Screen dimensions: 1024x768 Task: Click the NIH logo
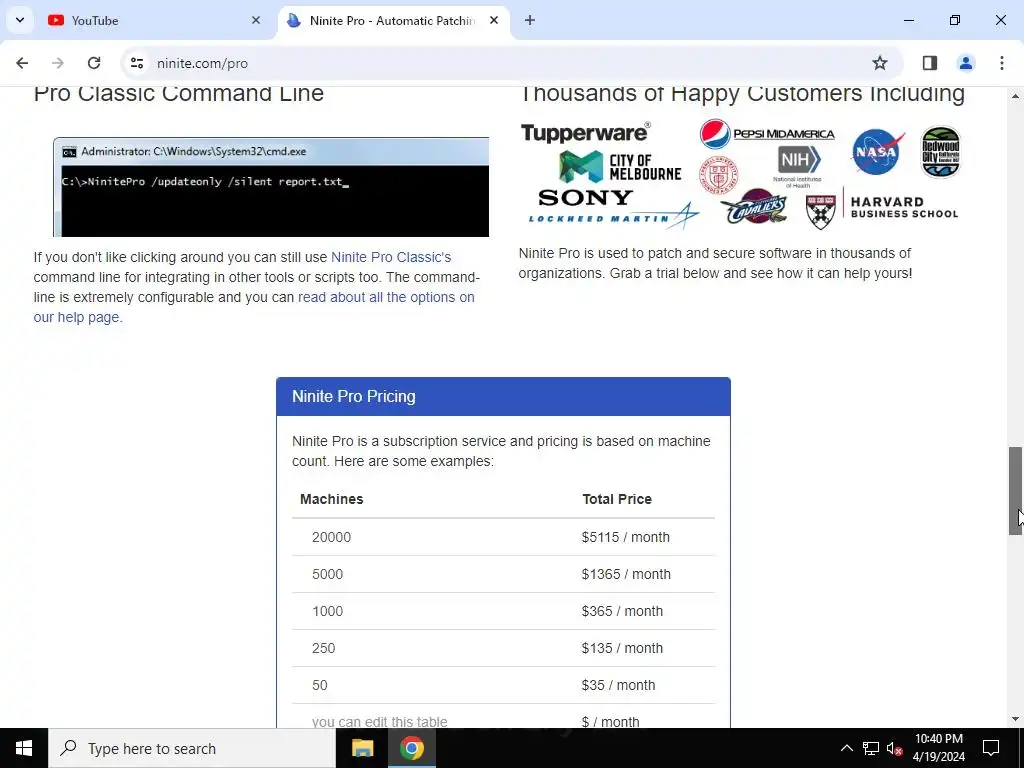coord(799,166)
